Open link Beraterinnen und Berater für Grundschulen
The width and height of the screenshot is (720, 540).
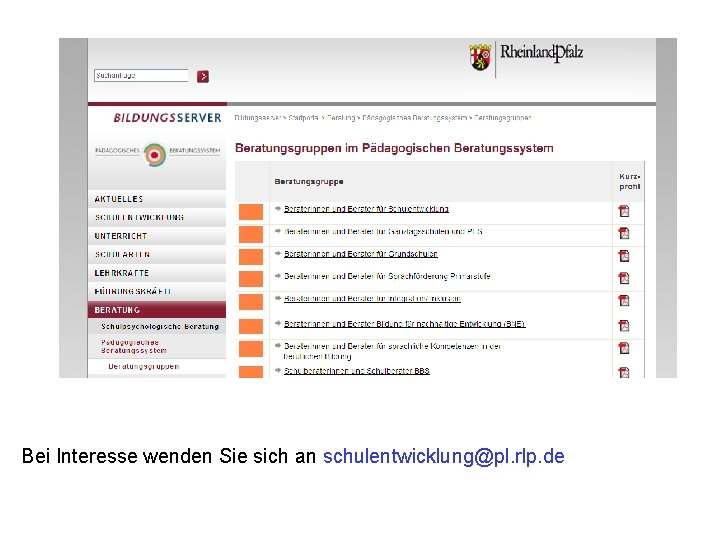[x=360, y=254]
